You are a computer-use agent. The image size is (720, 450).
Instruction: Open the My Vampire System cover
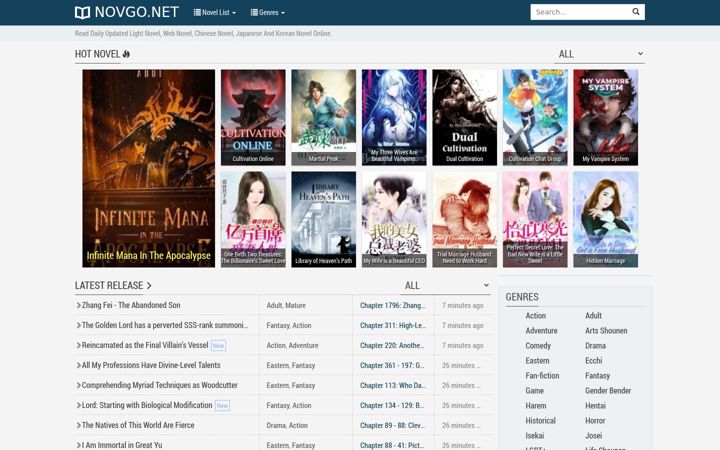pyautogui.click(x=606, y=118)
